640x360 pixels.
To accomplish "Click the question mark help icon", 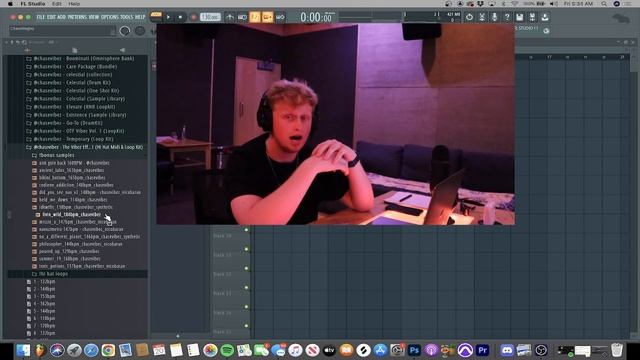I will click(x=507, y=17).
